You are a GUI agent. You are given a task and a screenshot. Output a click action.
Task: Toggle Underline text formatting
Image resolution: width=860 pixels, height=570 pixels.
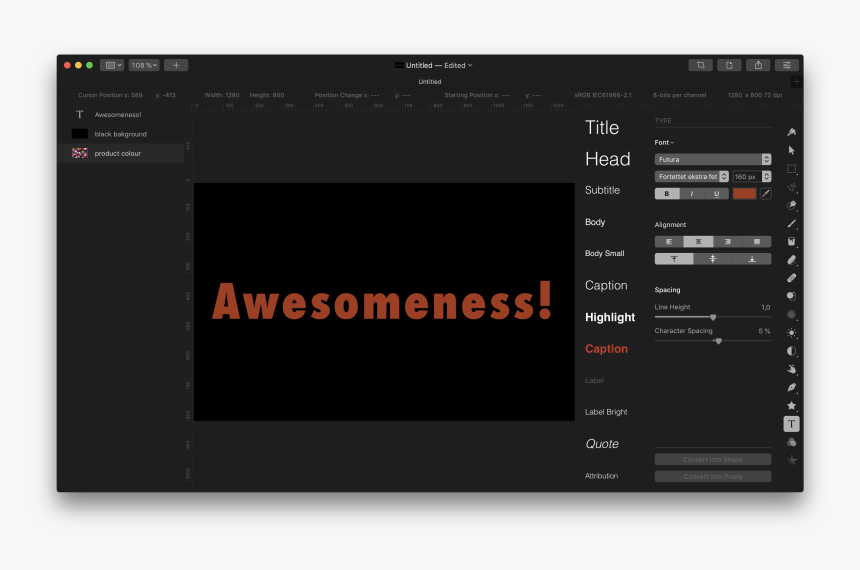click(716, 194)
